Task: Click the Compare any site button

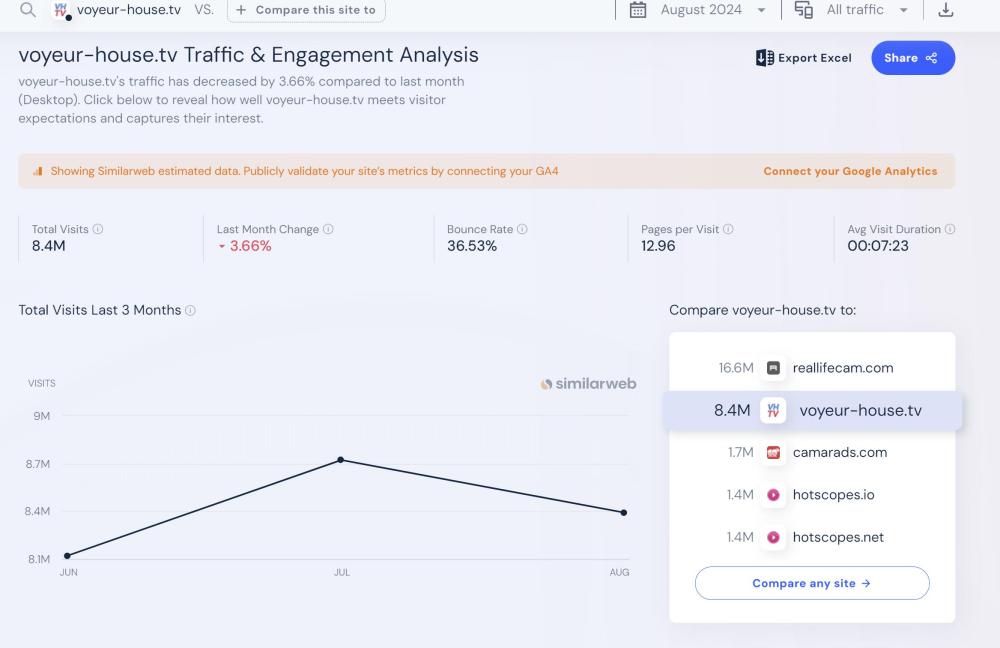Action: pos(811,583)
